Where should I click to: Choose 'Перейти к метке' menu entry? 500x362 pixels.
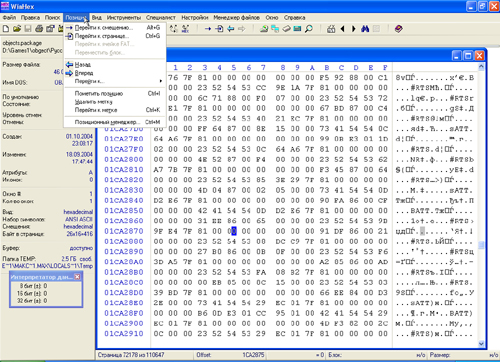tap(115, 110)
